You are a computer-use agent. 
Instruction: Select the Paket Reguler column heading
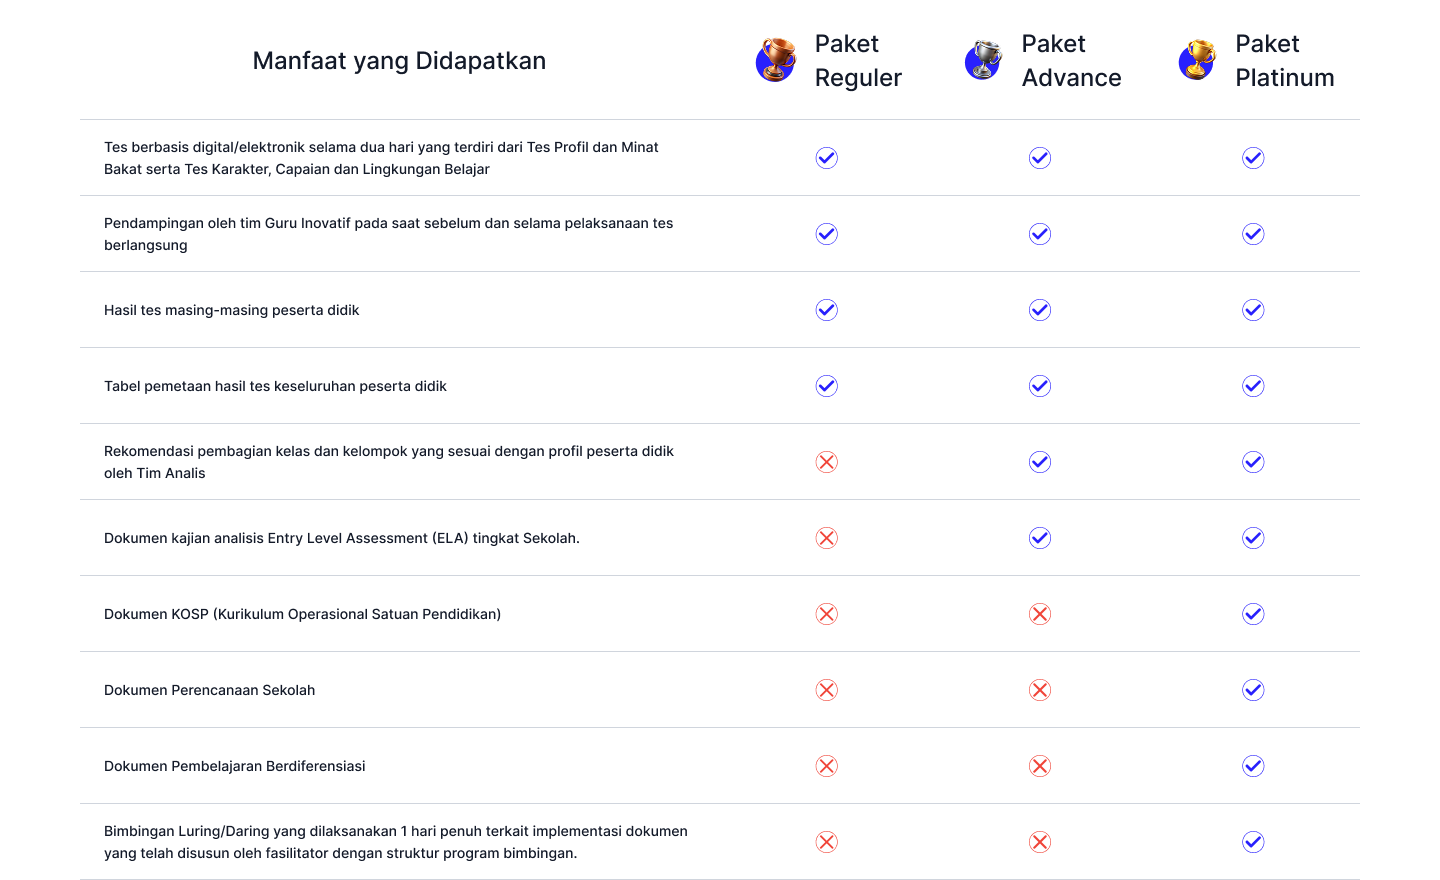858,61
